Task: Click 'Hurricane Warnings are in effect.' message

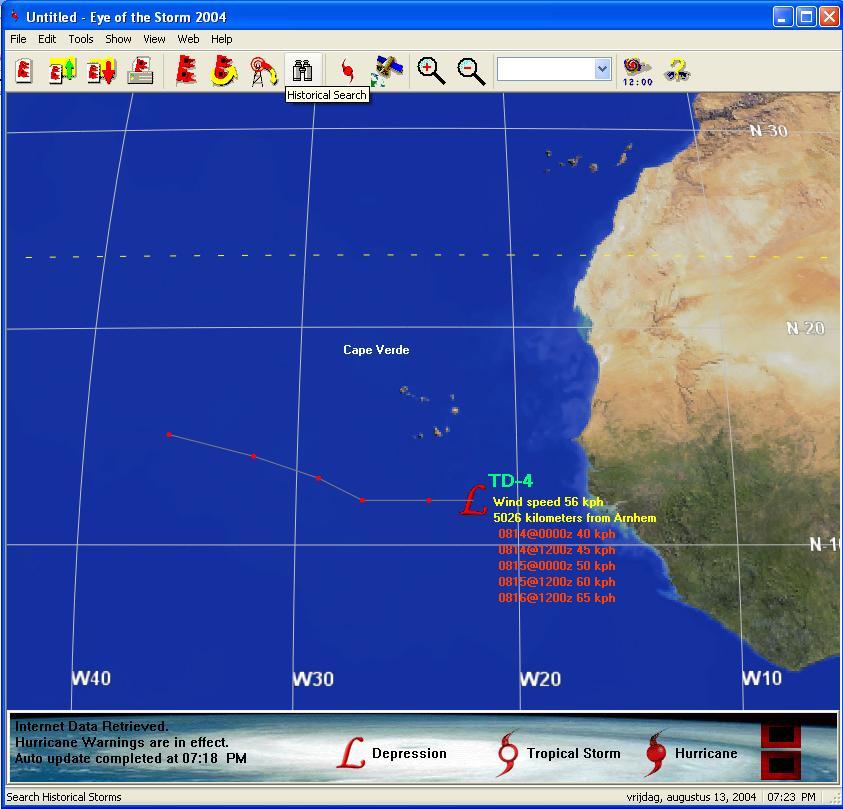Action: point(122,742)
